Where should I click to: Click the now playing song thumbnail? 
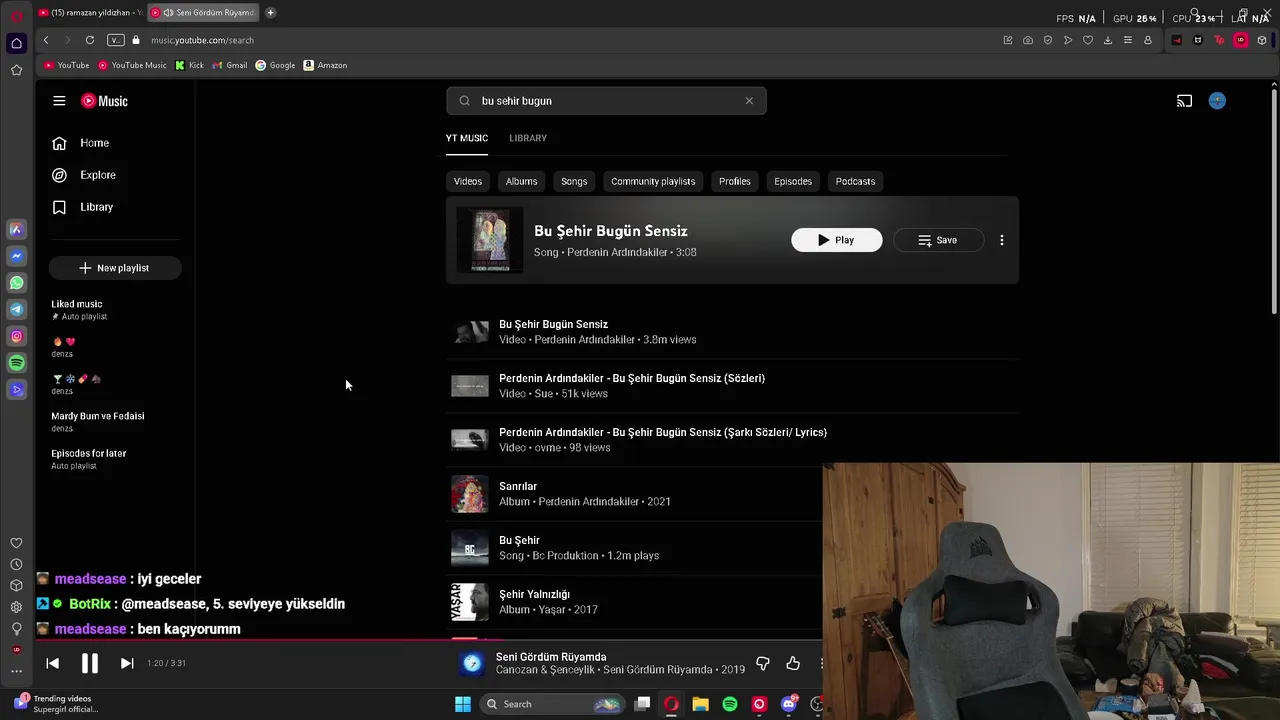(x=472, y=664)
